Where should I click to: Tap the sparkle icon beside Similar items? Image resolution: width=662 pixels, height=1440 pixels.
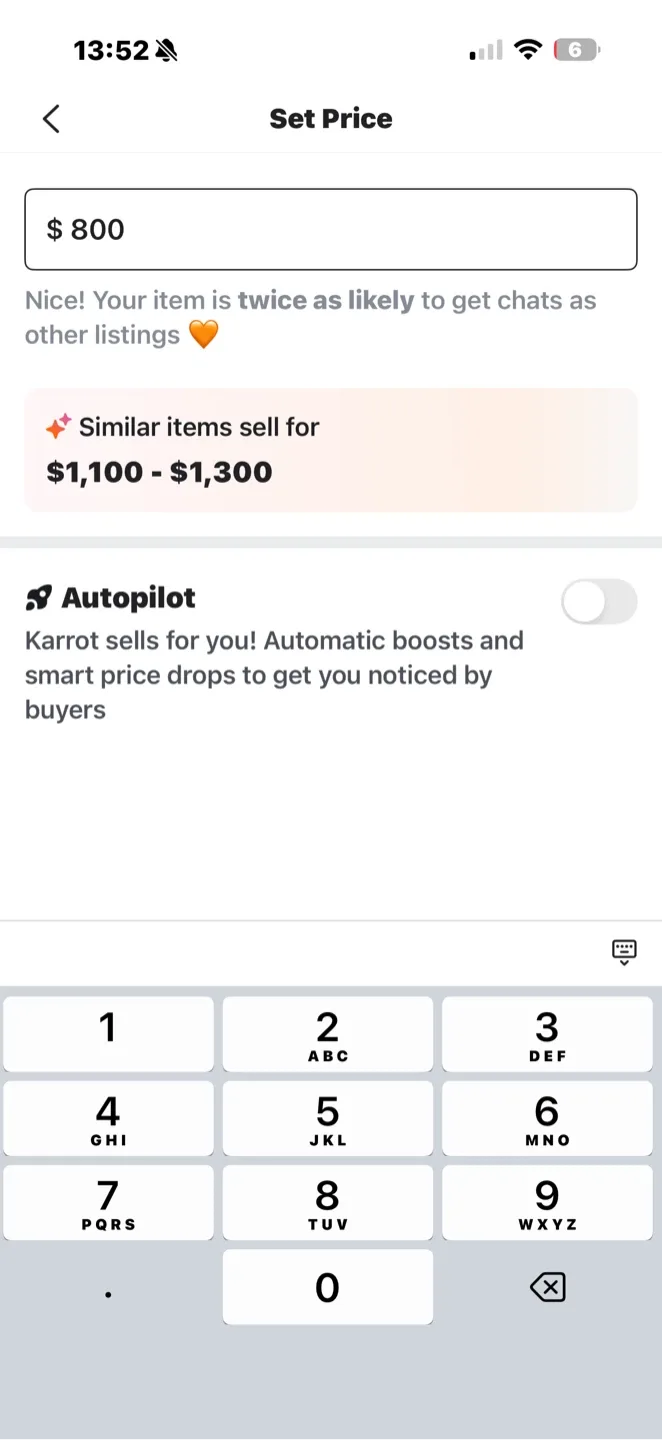58,427
